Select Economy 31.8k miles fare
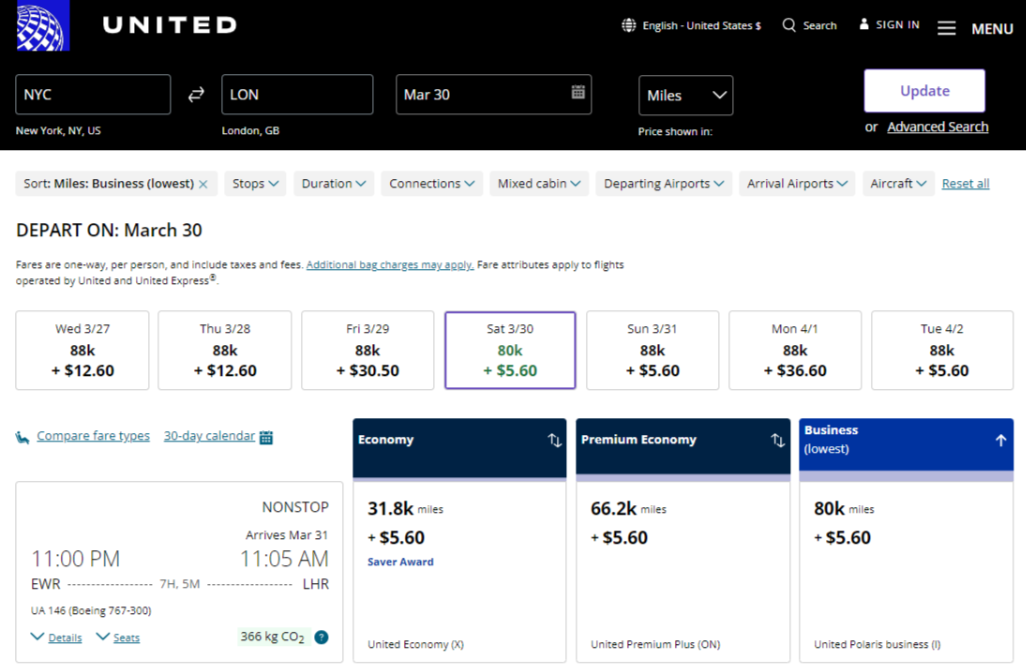1026x670 pixels. coord(459,573)
